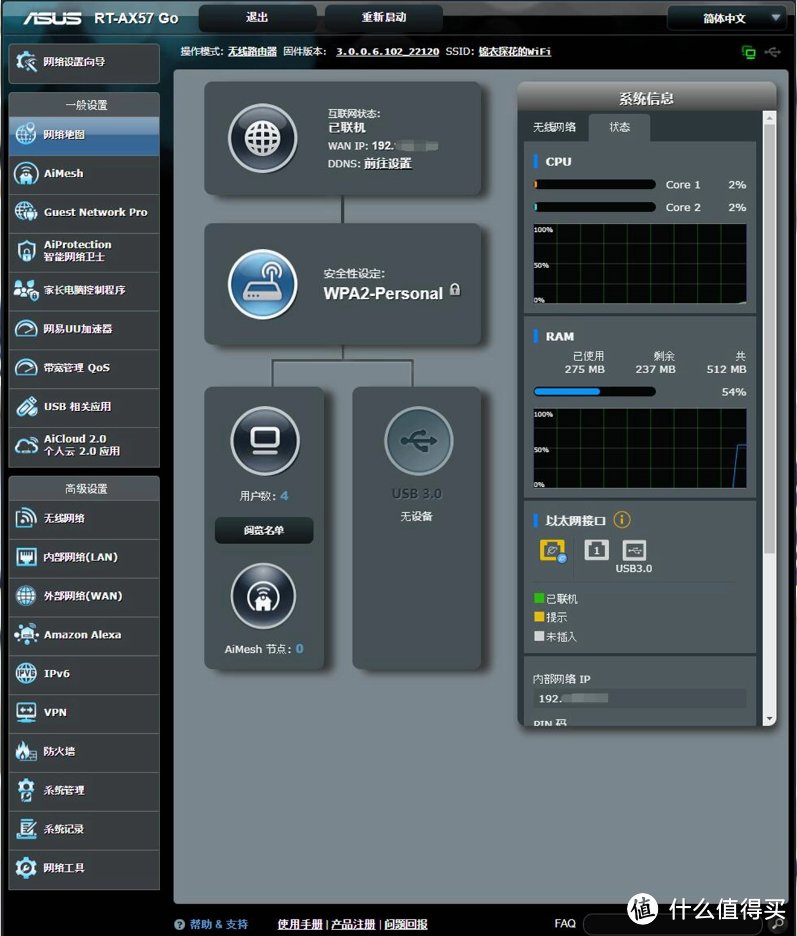Select the Network Map globe icon
This screenshot has width=797, height=936.
tap(26, 134)
